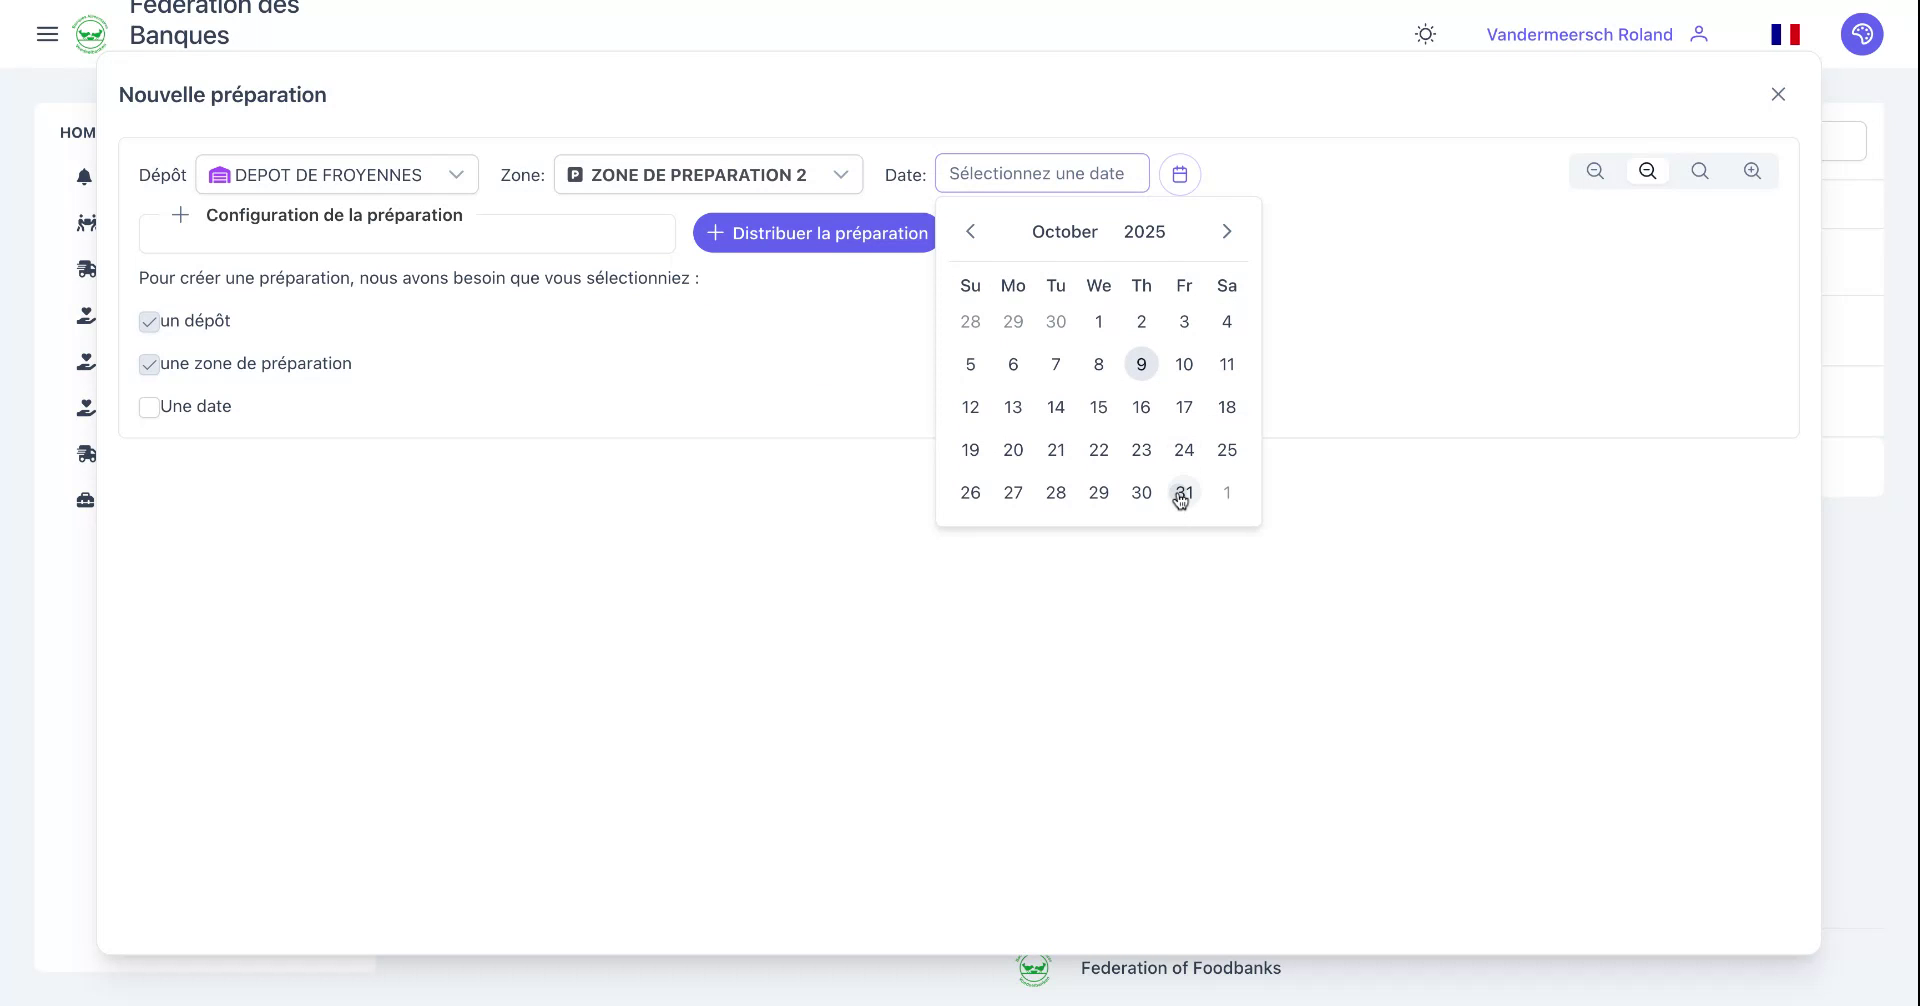Enable the 'Une date' checkbox
Screen dimensions: 1920x1006
(150, 407)
